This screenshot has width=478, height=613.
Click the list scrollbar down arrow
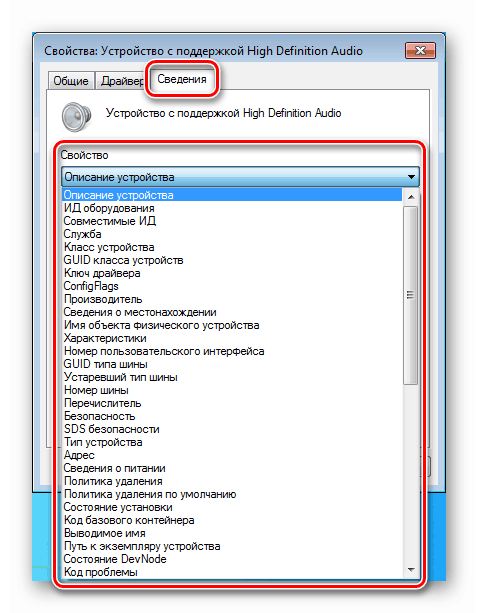coord(411,570)
